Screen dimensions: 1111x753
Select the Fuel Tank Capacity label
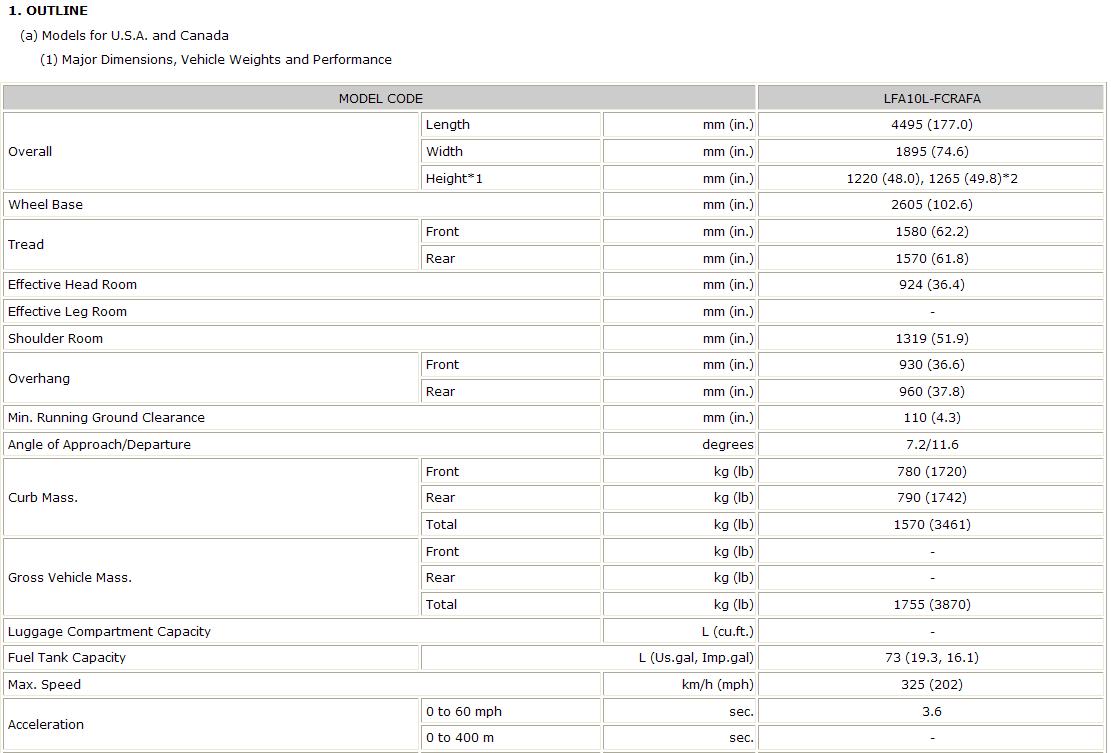[x=67, y=658]
